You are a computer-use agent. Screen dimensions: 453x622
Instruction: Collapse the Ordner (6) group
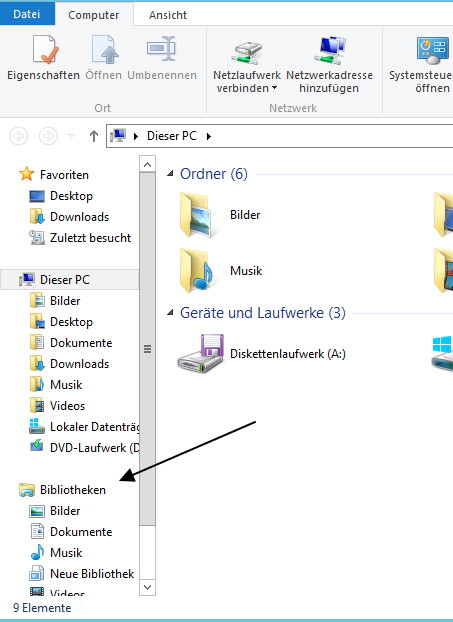170,173
